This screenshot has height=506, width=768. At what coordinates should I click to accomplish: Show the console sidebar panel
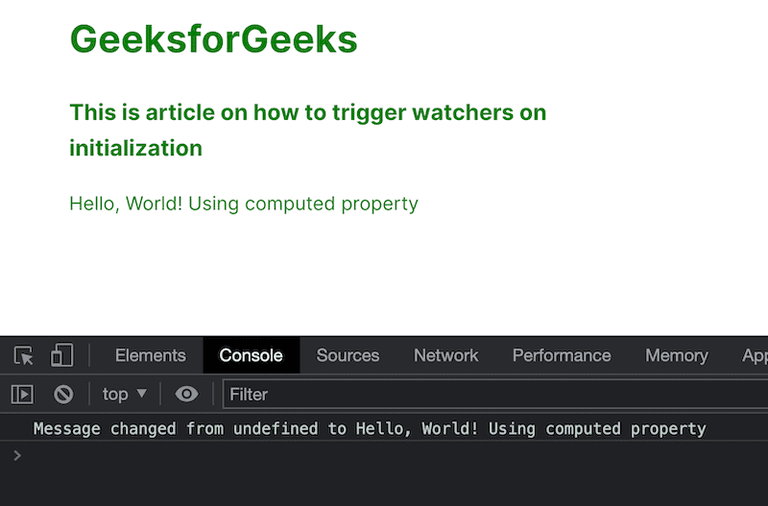(x=22, y=394)
